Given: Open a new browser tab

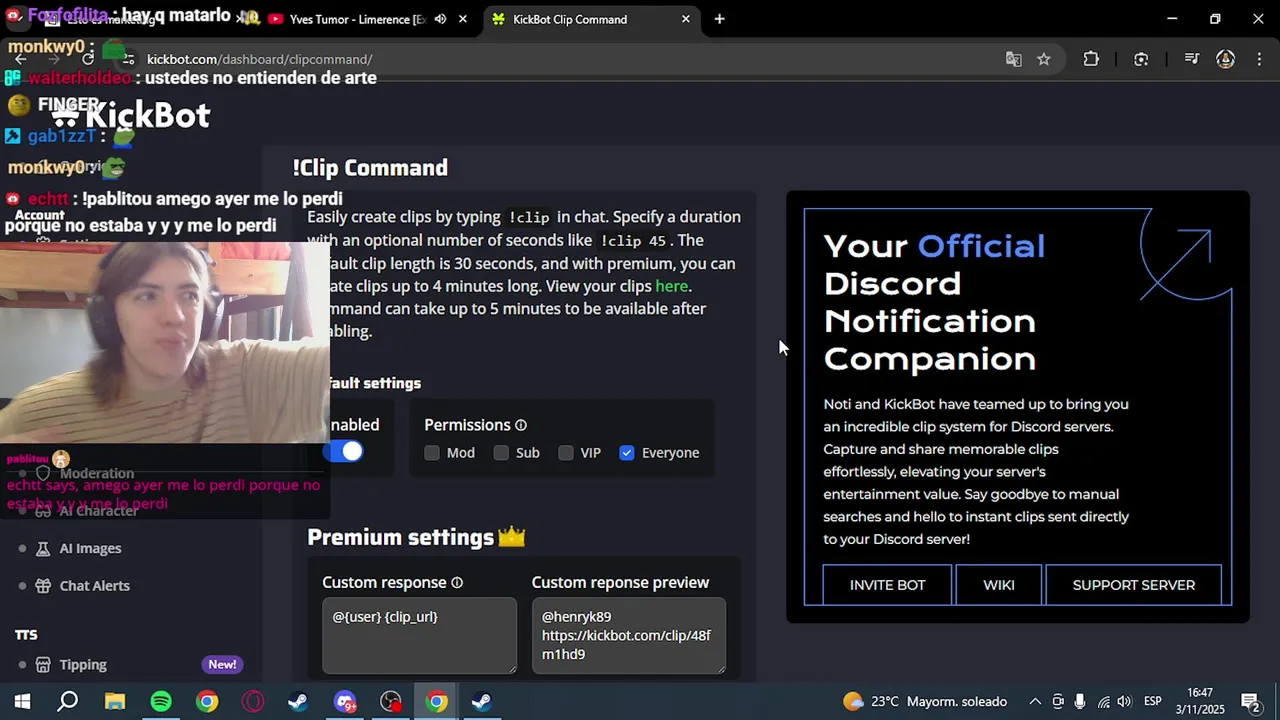Looking at the screenshot, I should (719, 19).
